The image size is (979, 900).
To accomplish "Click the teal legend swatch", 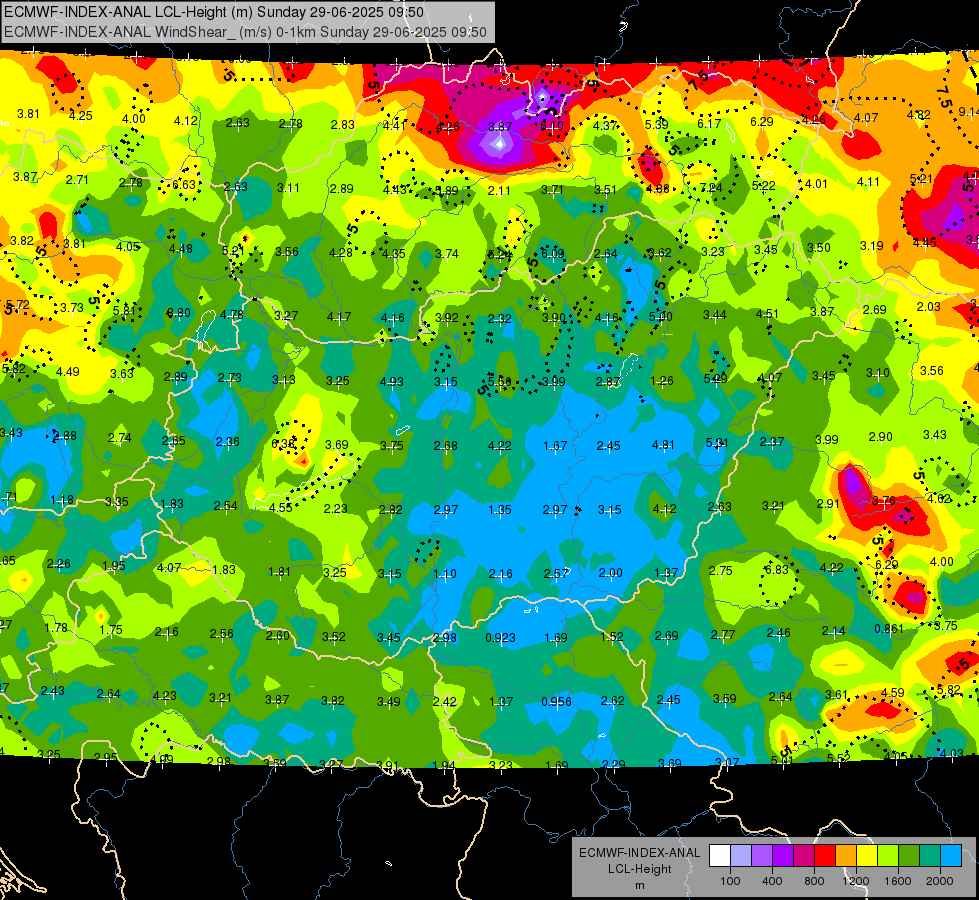I will click(x=930, y=856).
